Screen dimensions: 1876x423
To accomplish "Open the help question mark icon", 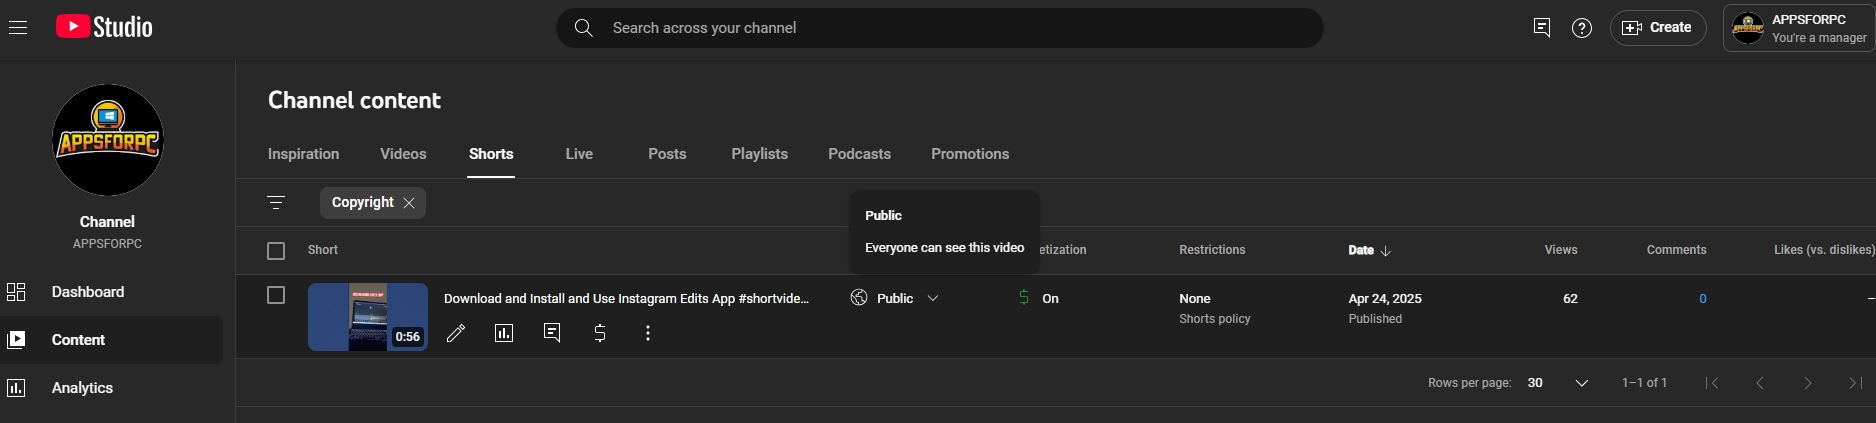I will point(1582,28).
